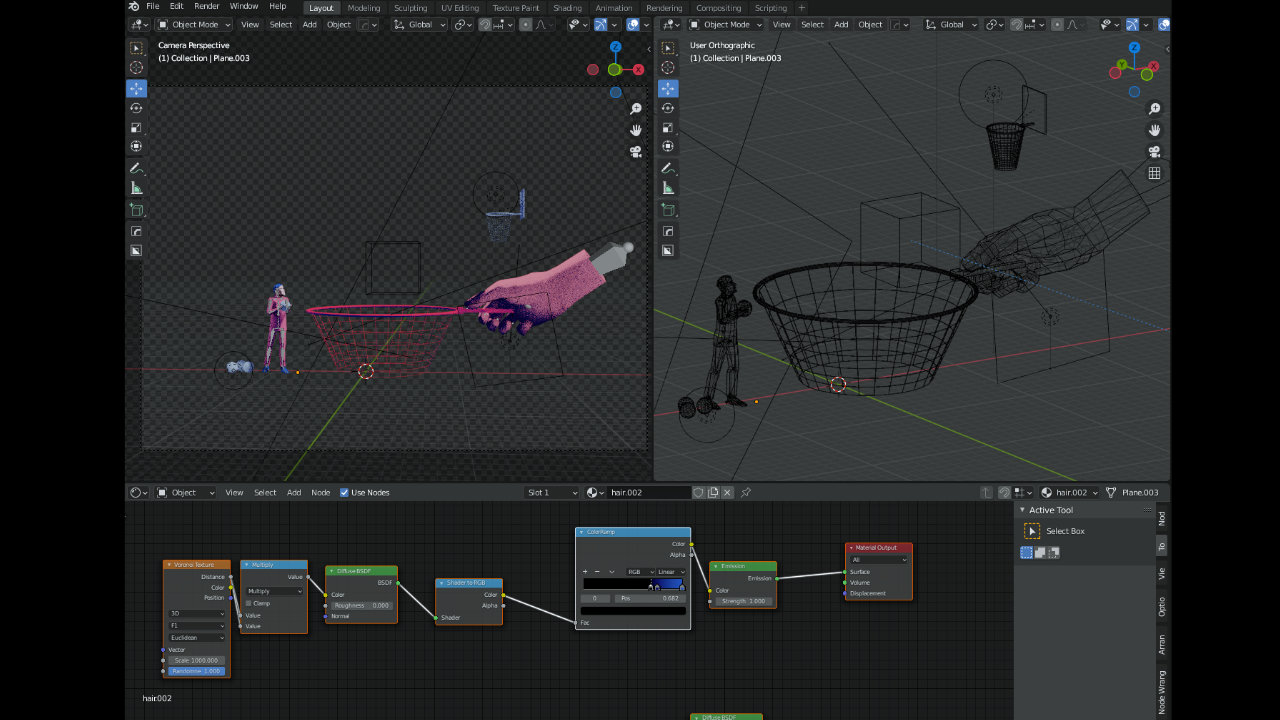Switch perspective/orthographic grid icon in right viewport
The height and width of the screenshot is (720, 1280).
pos(1154,173)
